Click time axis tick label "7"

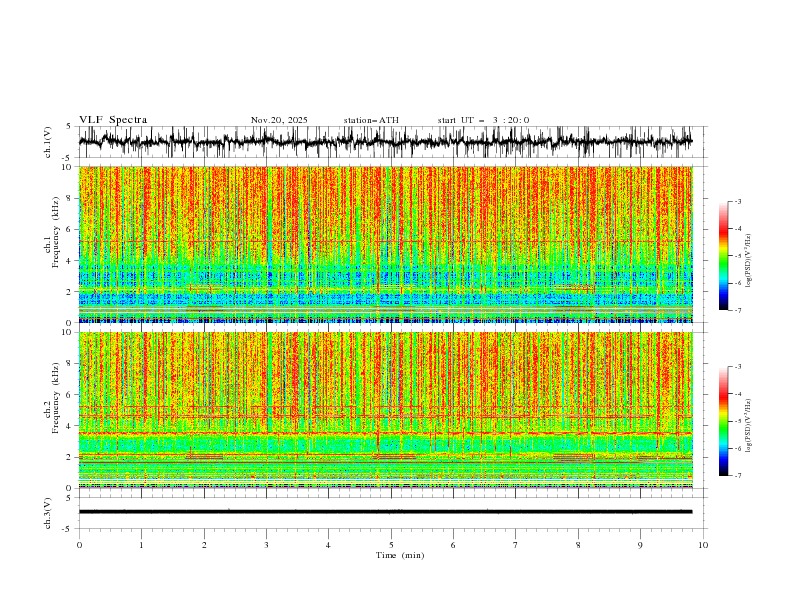coord(516,545)
